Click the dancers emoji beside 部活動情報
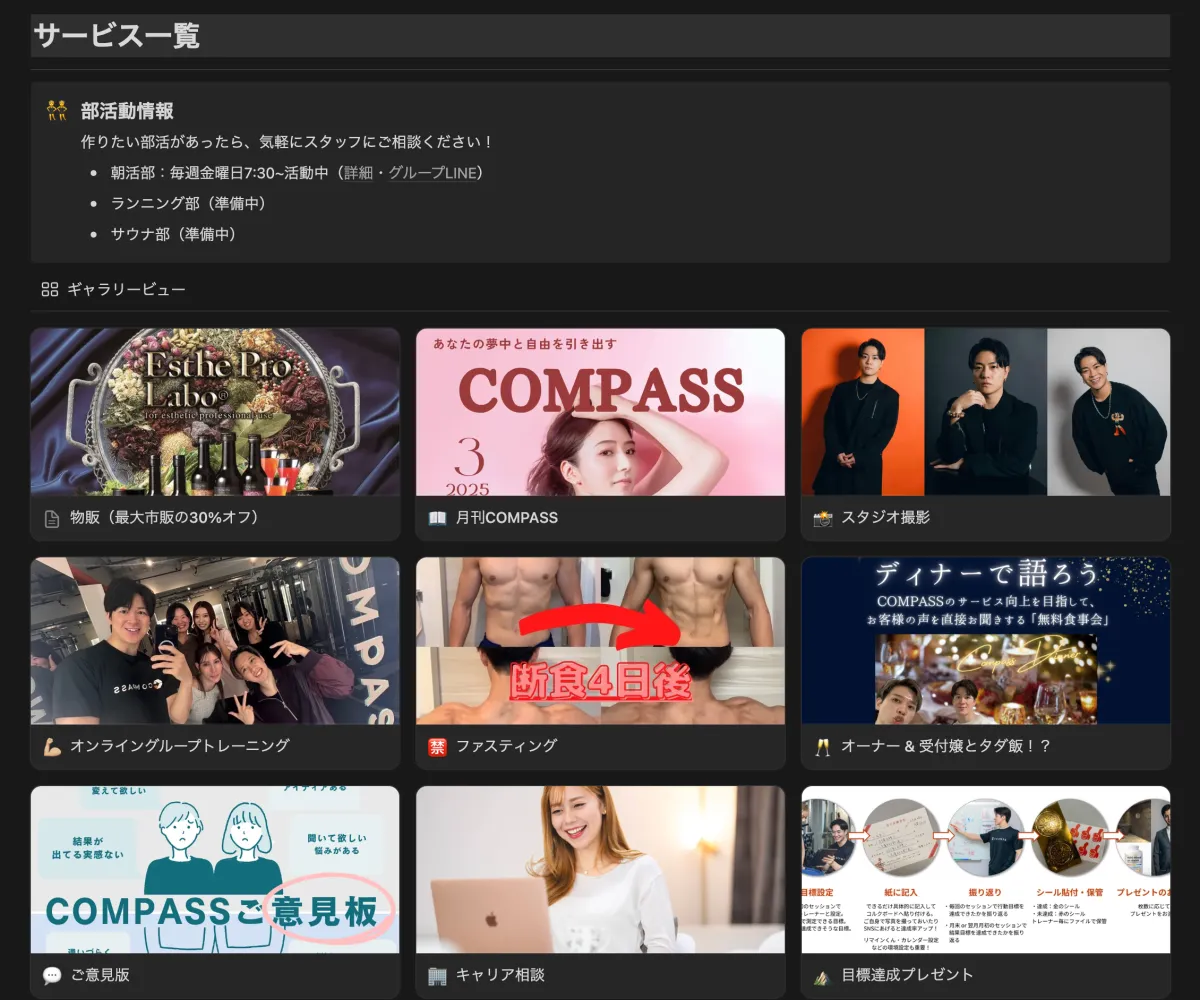The height and width of the screenshot is (1000, 1200). (x=57, y=110)
